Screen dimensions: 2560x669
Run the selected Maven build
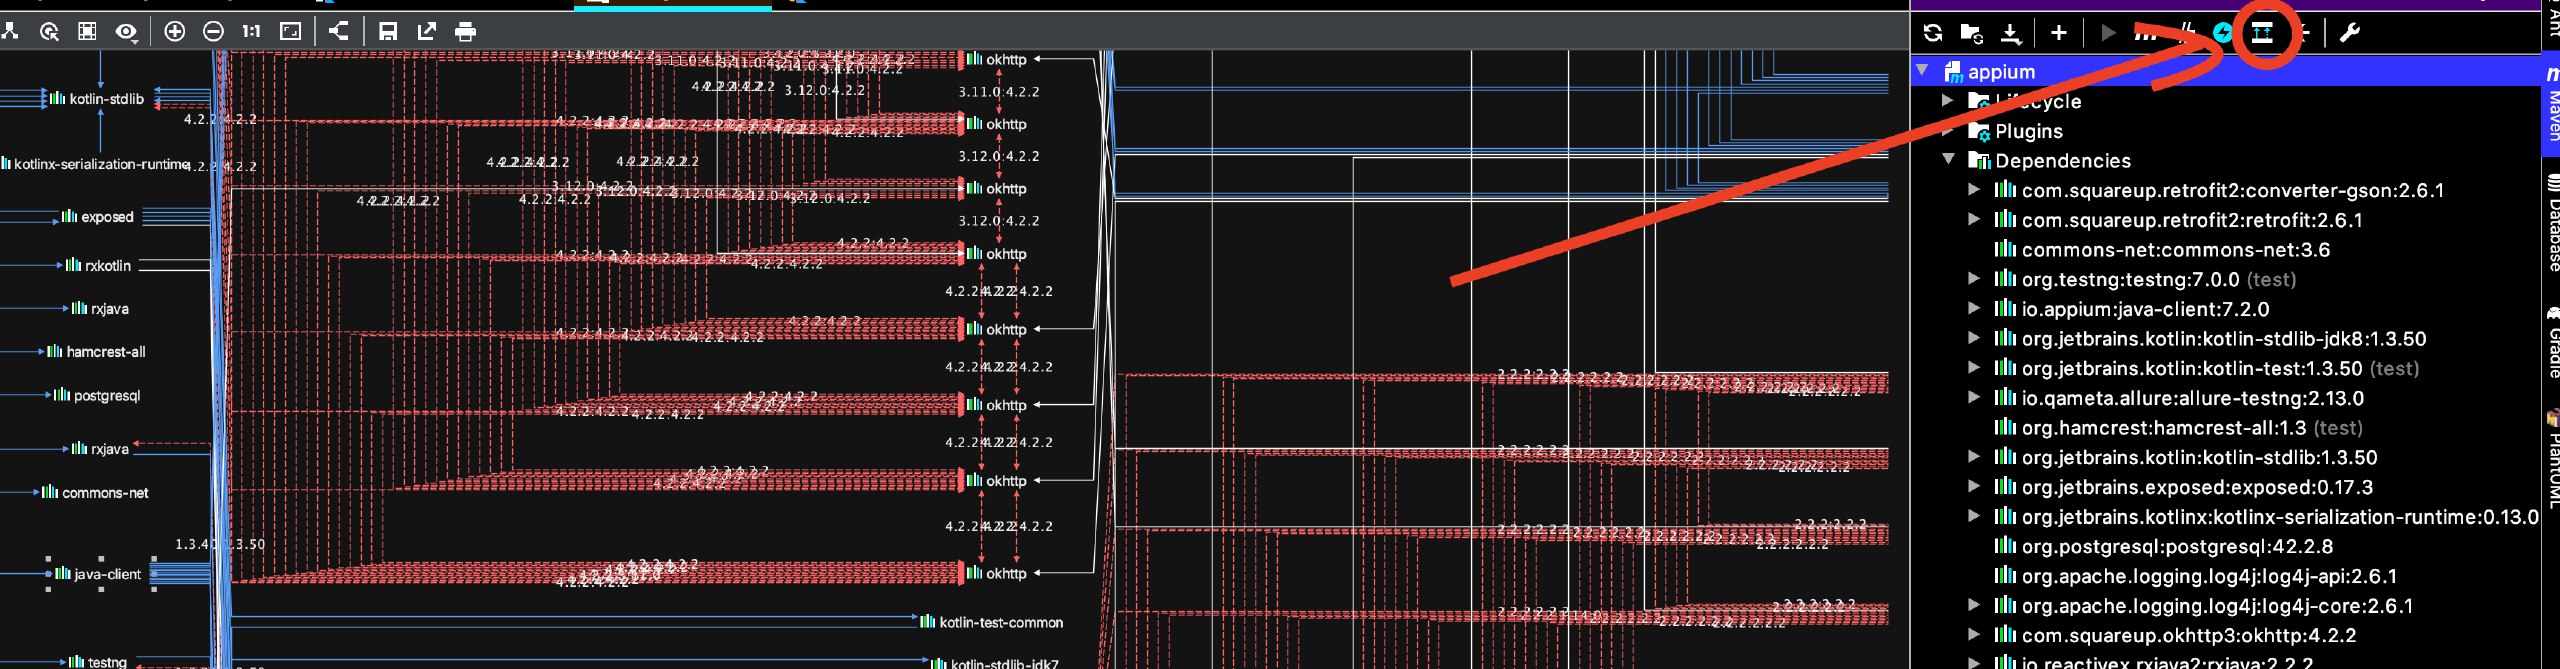pos(2108,33)
